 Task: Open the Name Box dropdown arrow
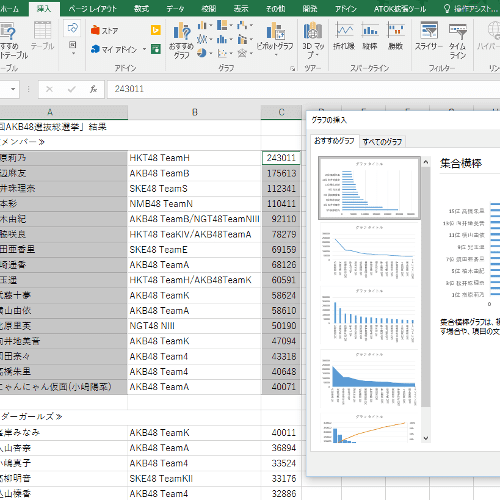point(13,89)
